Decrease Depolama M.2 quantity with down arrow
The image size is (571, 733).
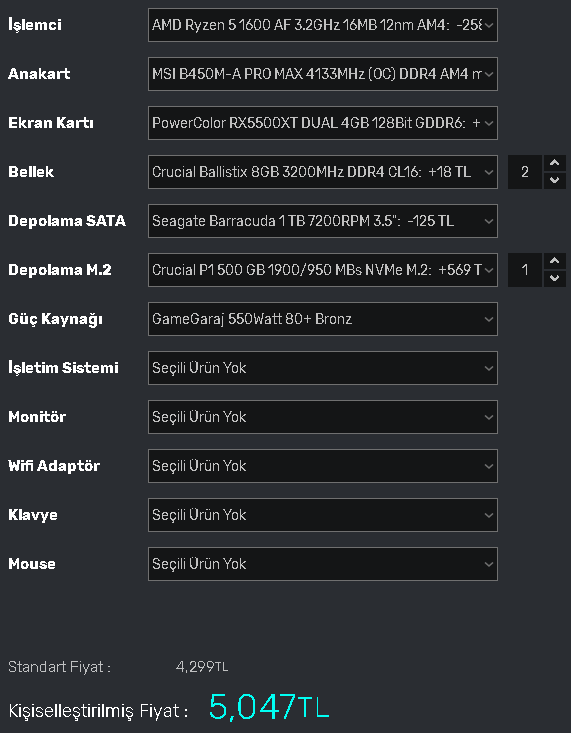[555, 279]
